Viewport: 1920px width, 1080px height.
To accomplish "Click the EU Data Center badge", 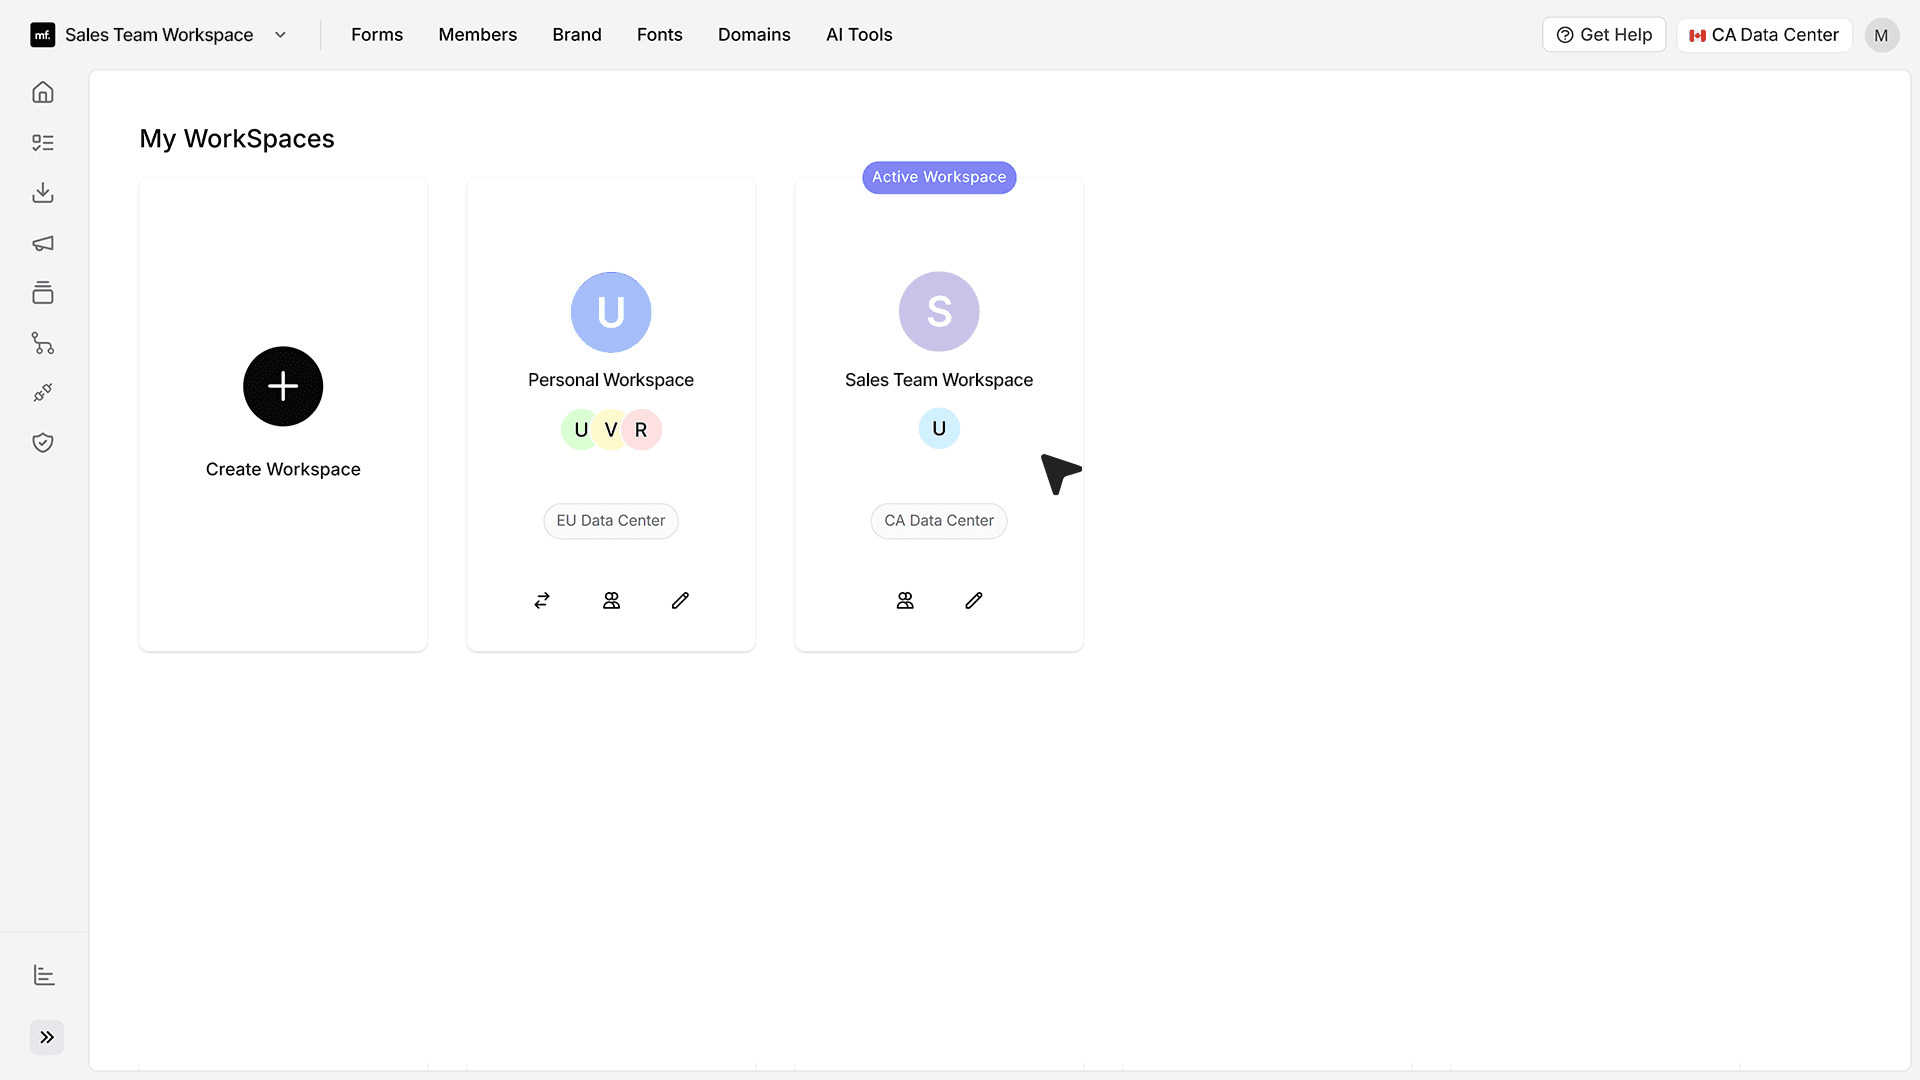I will [611, 521].
